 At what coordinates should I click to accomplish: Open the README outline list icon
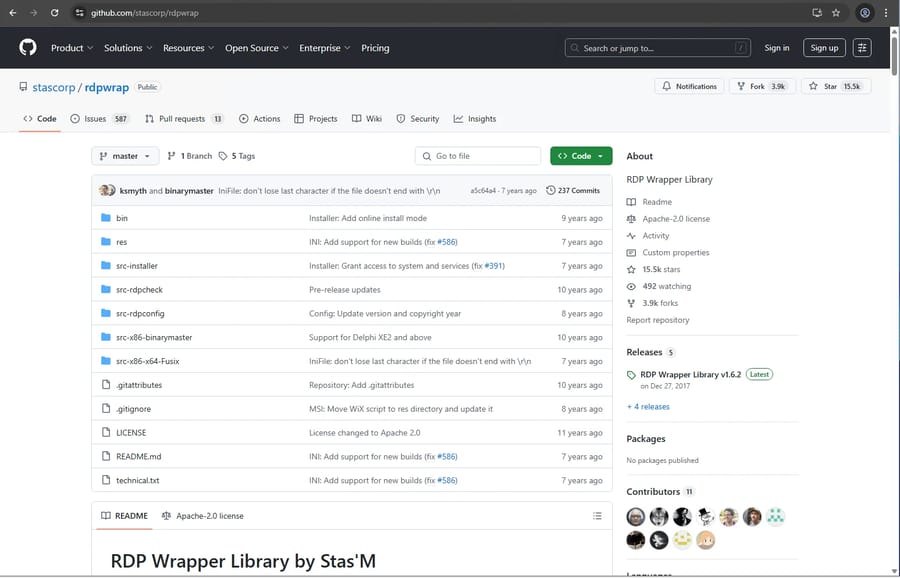click(597, 516)
